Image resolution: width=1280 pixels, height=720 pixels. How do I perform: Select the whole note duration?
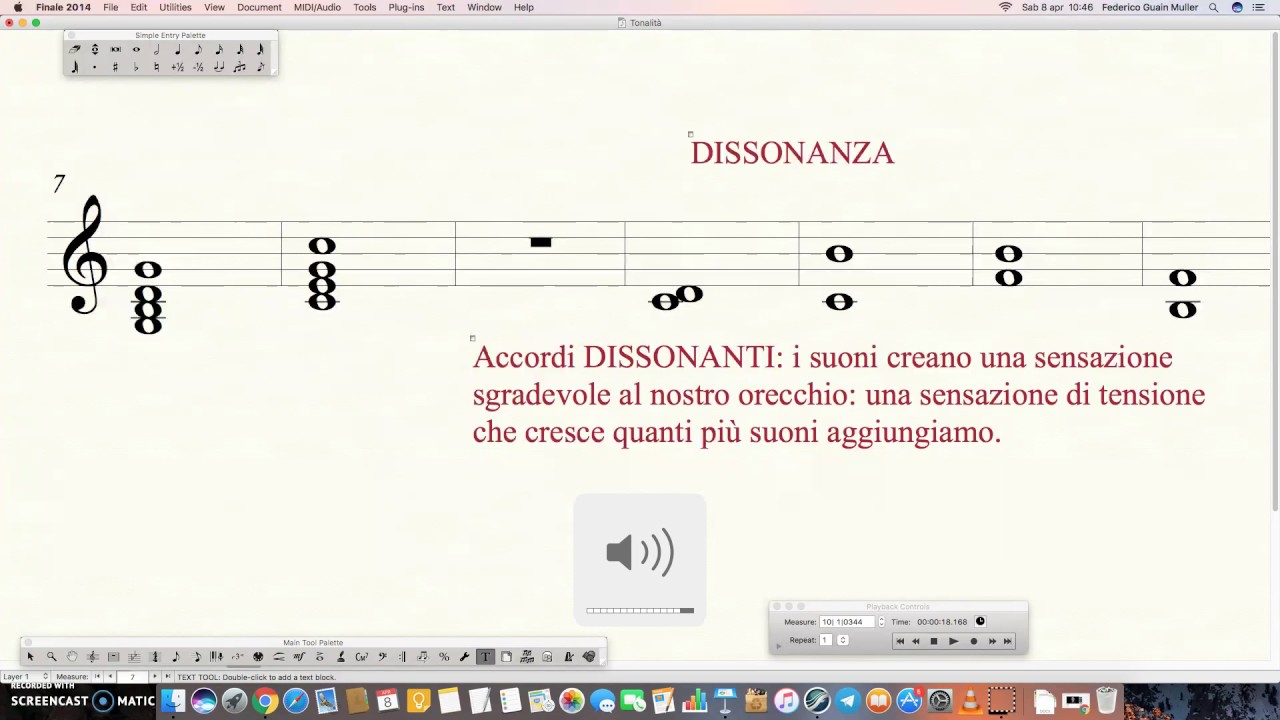click(x=136, y=49)
